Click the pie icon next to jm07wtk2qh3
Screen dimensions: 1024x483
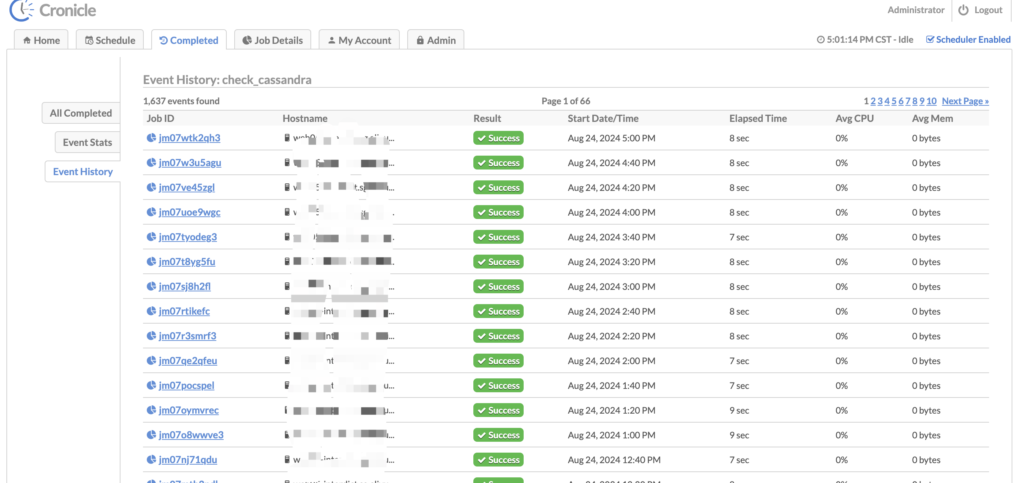coord(151,138)
